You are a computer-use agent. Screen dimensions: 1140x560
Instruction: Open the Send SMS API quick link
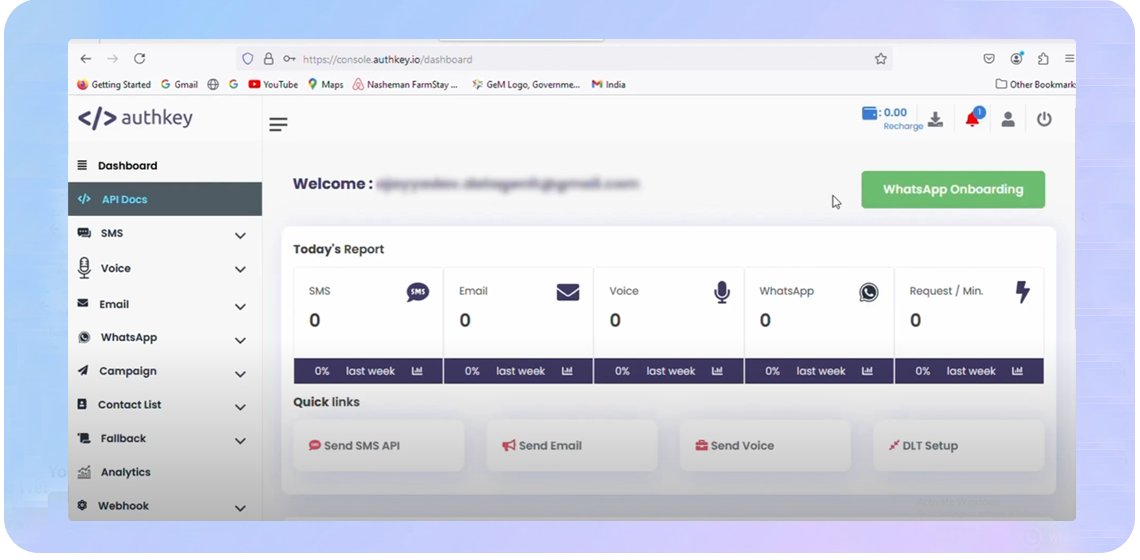click(x=378, y=446)
